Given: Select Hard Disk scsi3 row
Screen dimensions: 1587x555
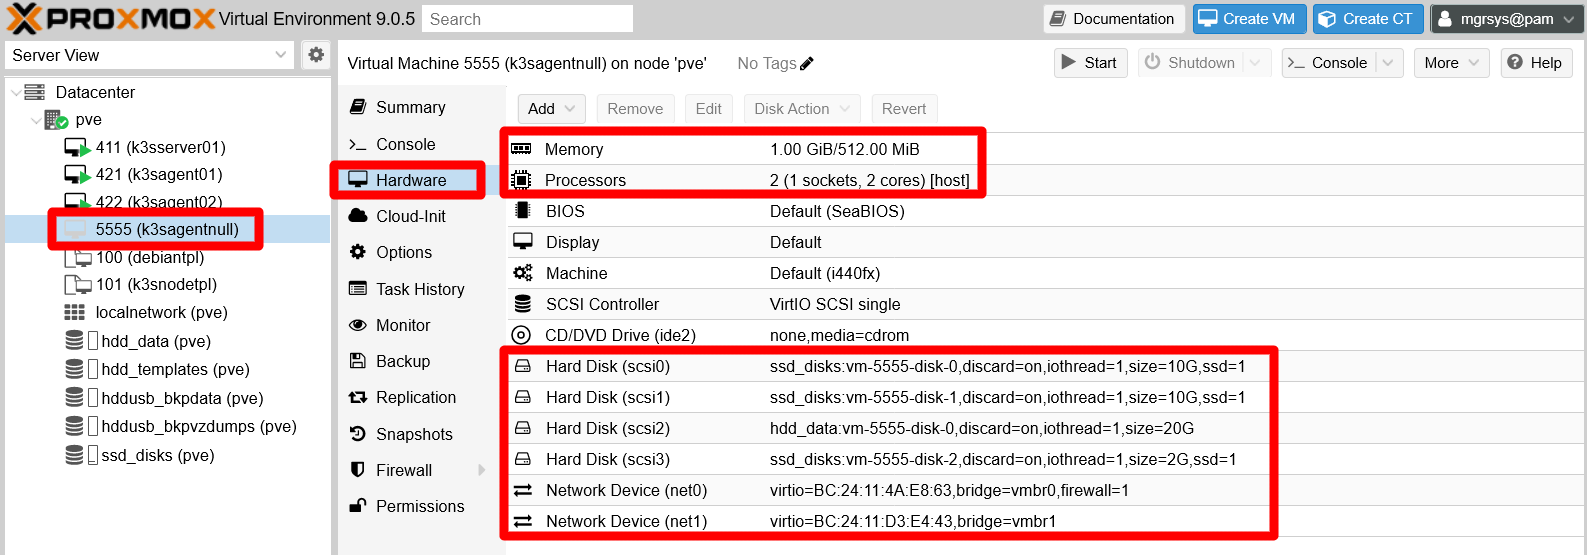Looking at the screenshot, I should pyautogui.click(x=1045, y=459).
